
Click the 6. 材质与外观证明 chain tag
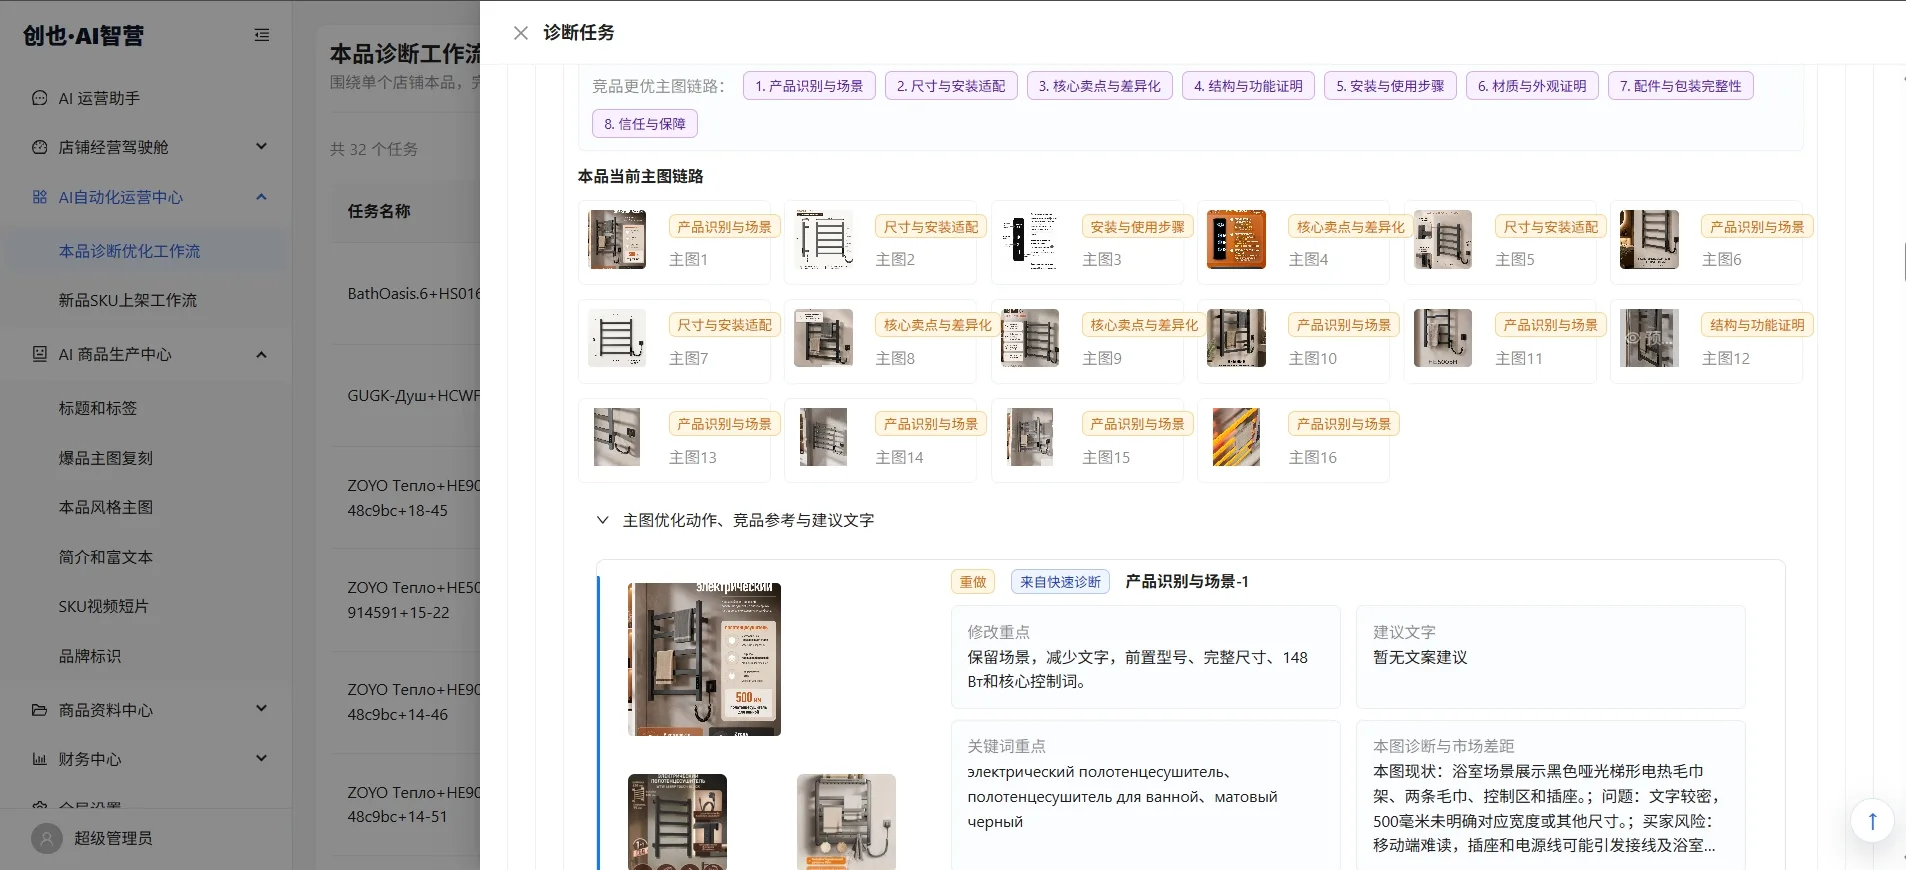tap(1532, 86)
